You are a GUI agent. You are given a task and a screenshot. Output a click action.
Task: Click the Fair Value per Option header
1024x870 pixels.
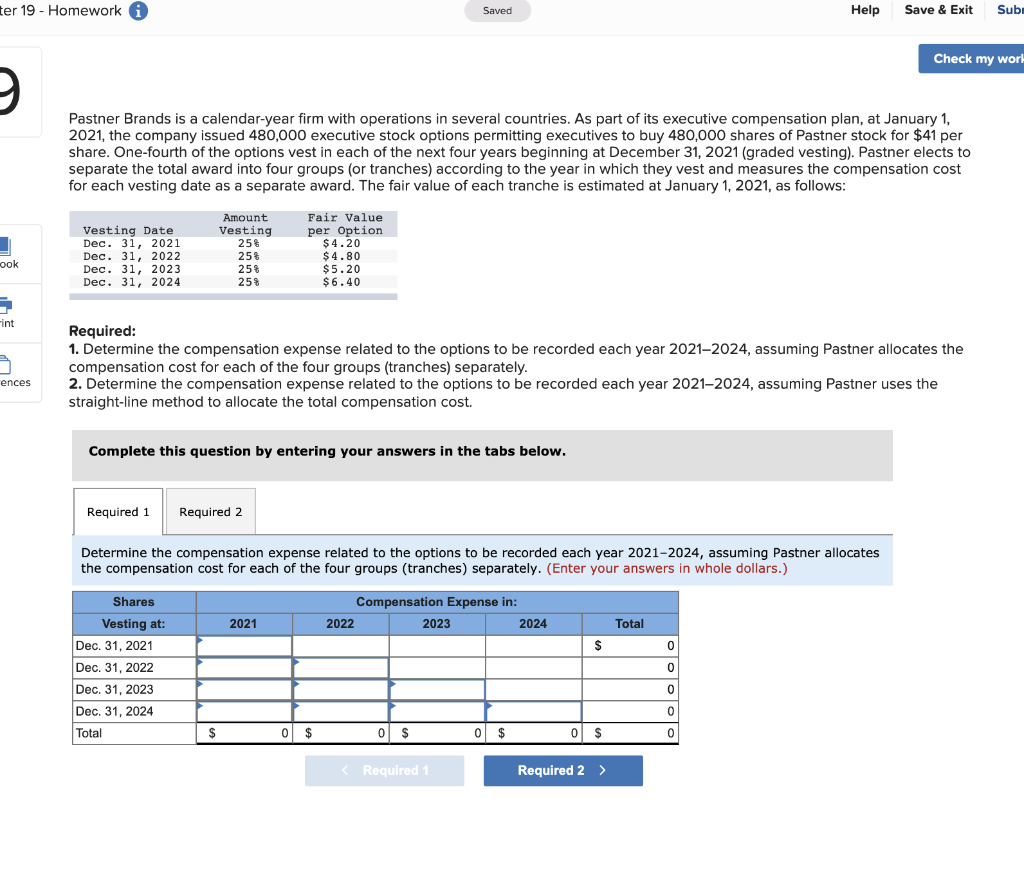pos(345,224)
